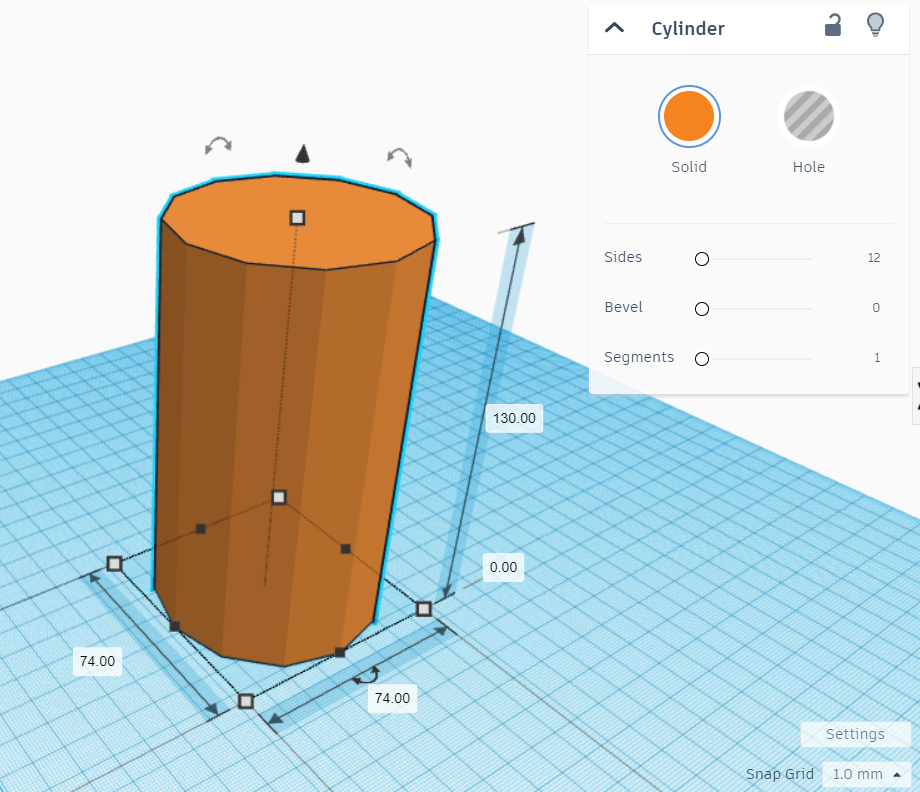Click the white height handle on cylinder top
This screenshot has width=920, height=792.
(297, 218)
